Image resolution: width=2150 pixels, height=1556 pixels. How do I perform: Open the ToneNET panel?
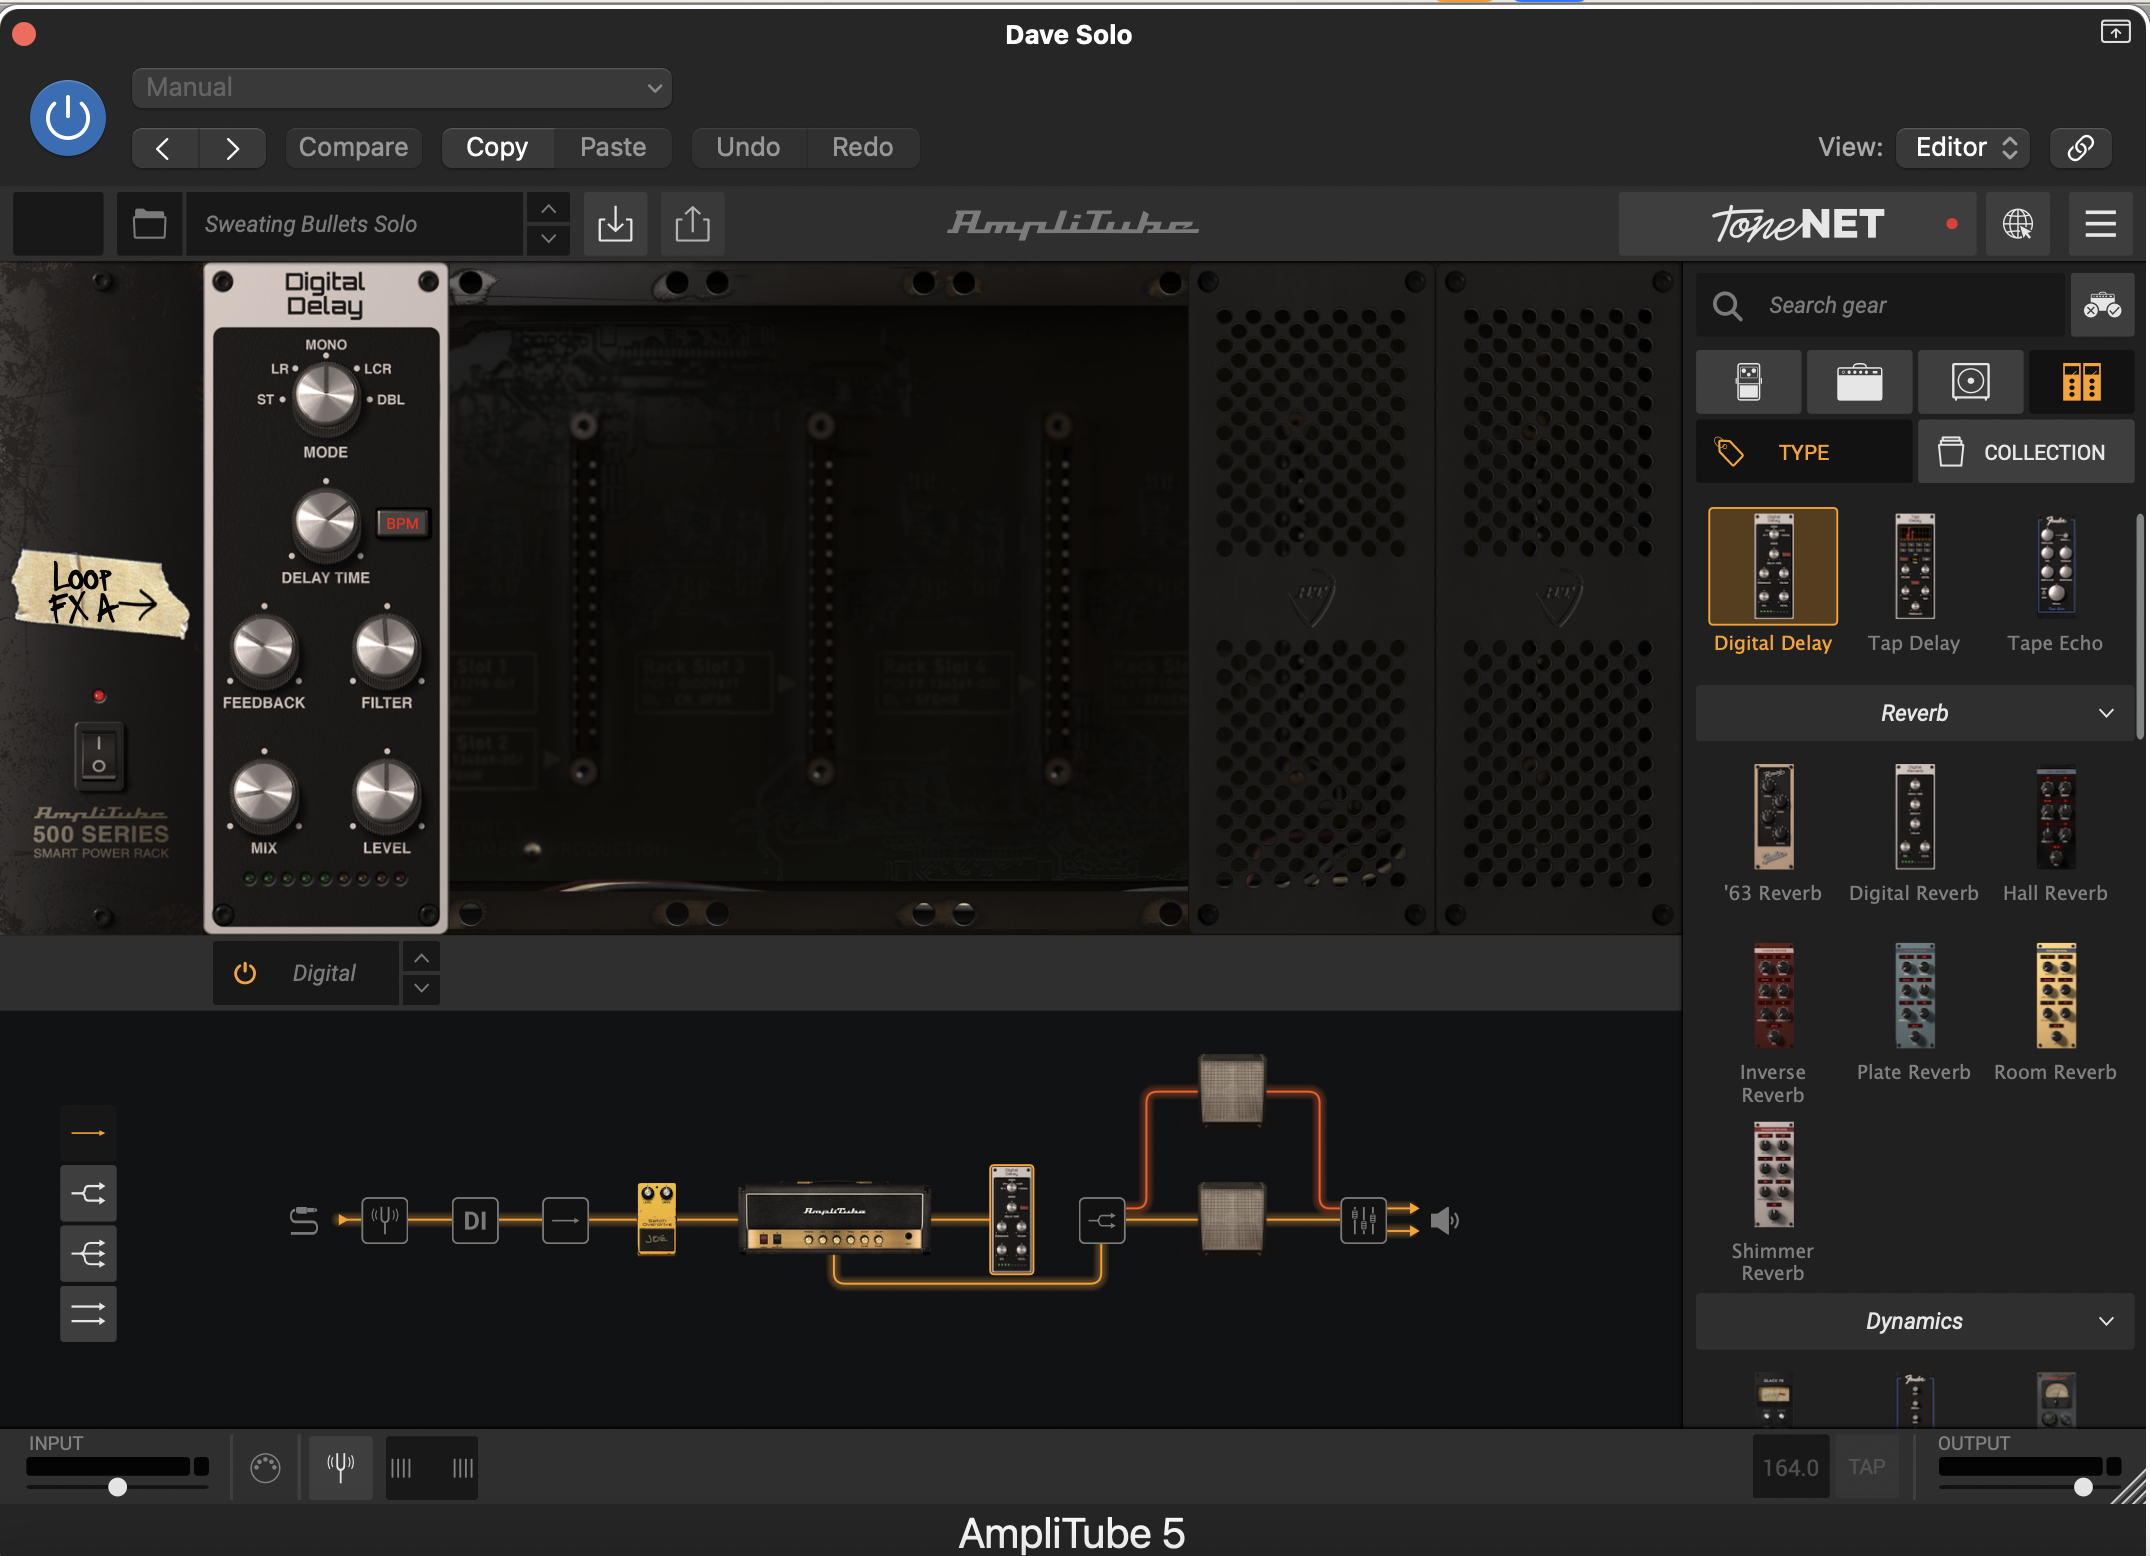(x=1797, y=224)
